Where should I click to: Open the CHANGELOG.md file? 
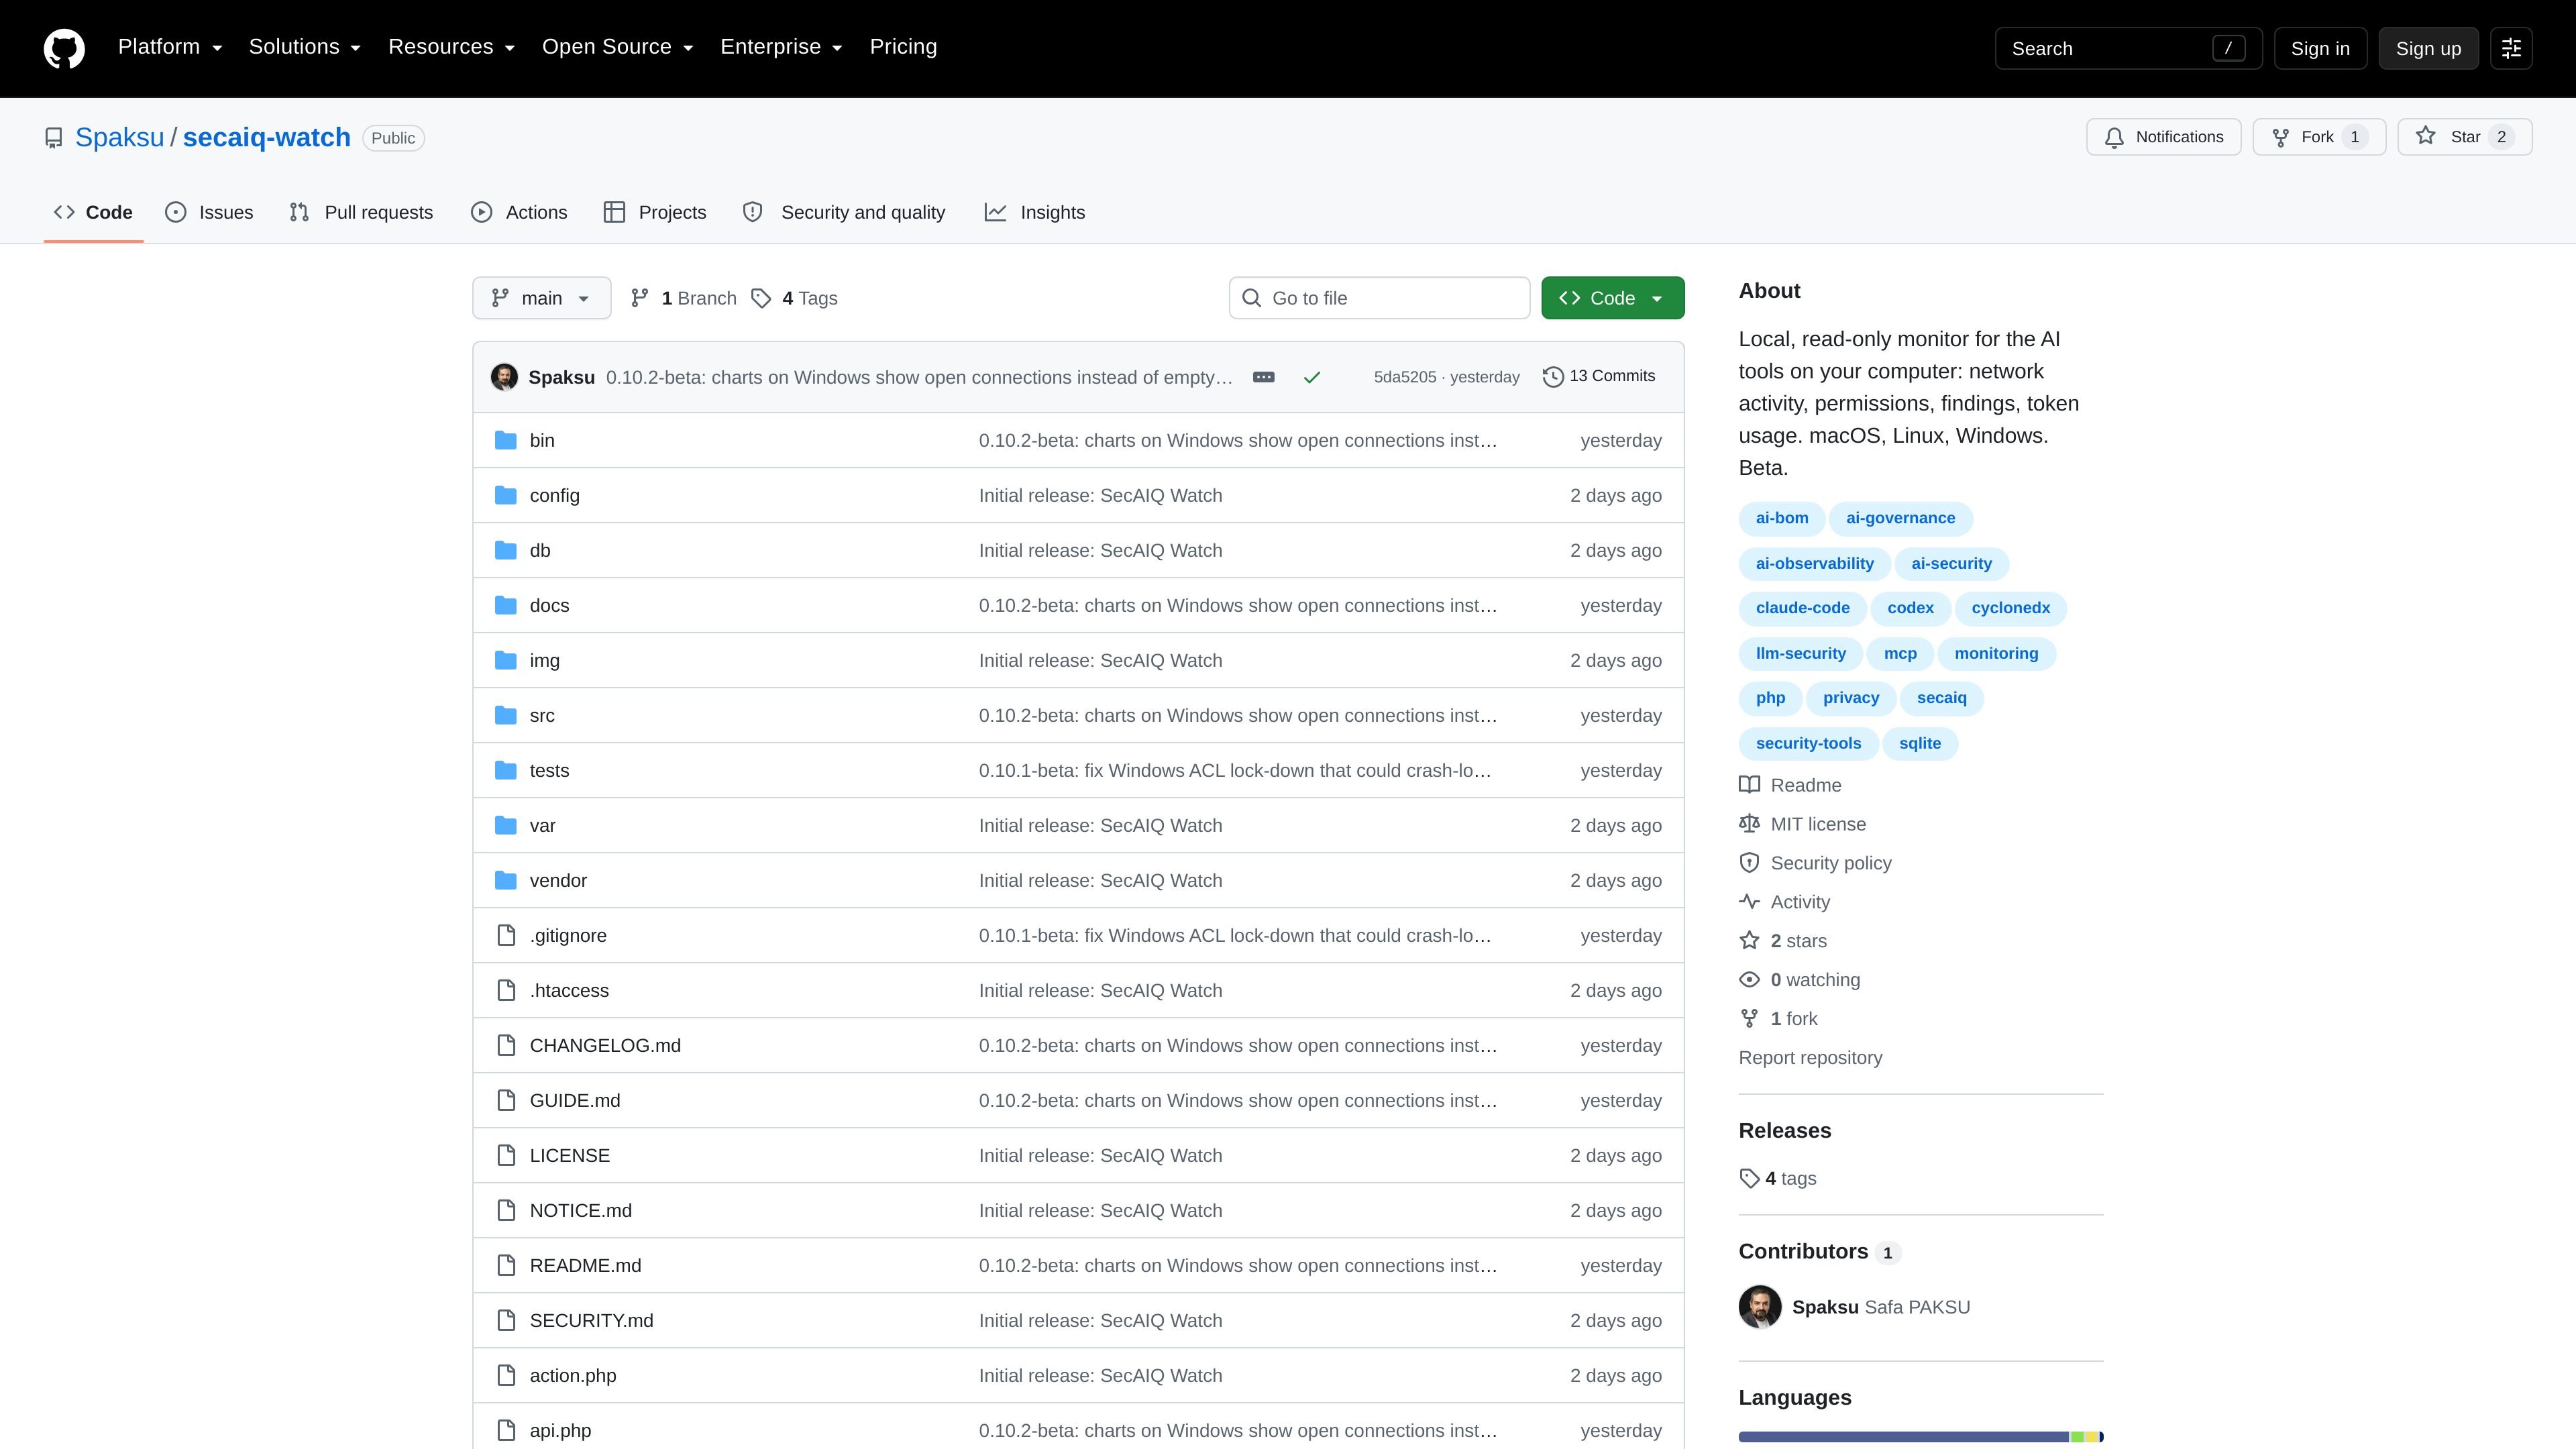(605, 1045)
